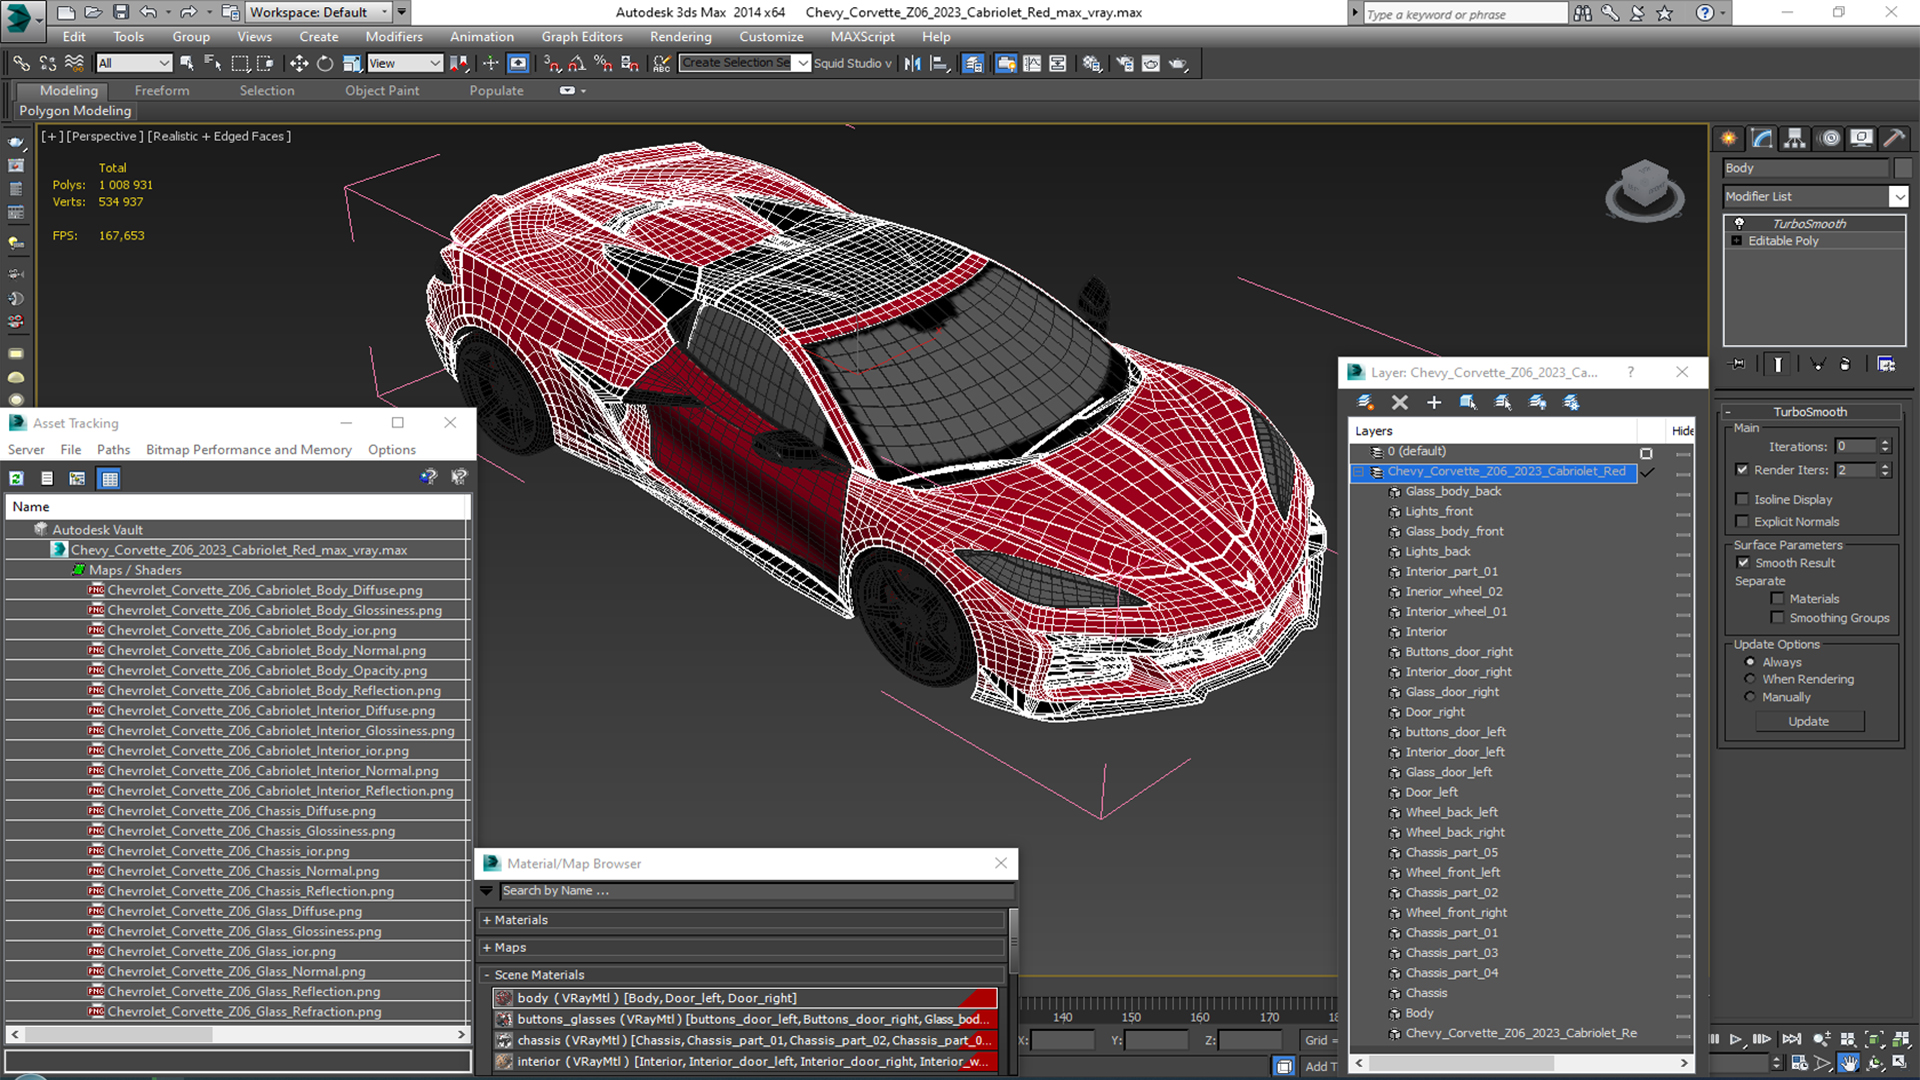
Task: Toggle the Angle Snap icon
Action: pyautogui.click(x=576, y=63)
